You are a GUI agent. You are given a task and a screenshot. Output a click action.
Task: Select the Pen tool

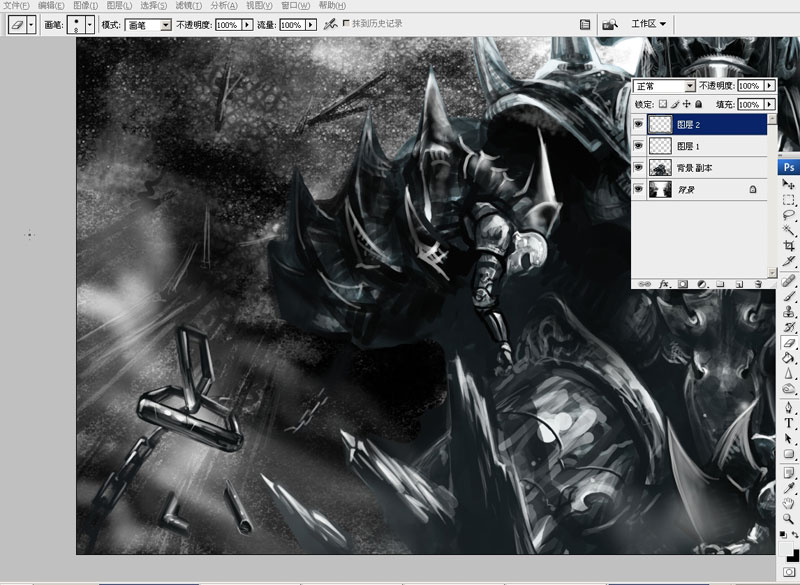[789, 408]
